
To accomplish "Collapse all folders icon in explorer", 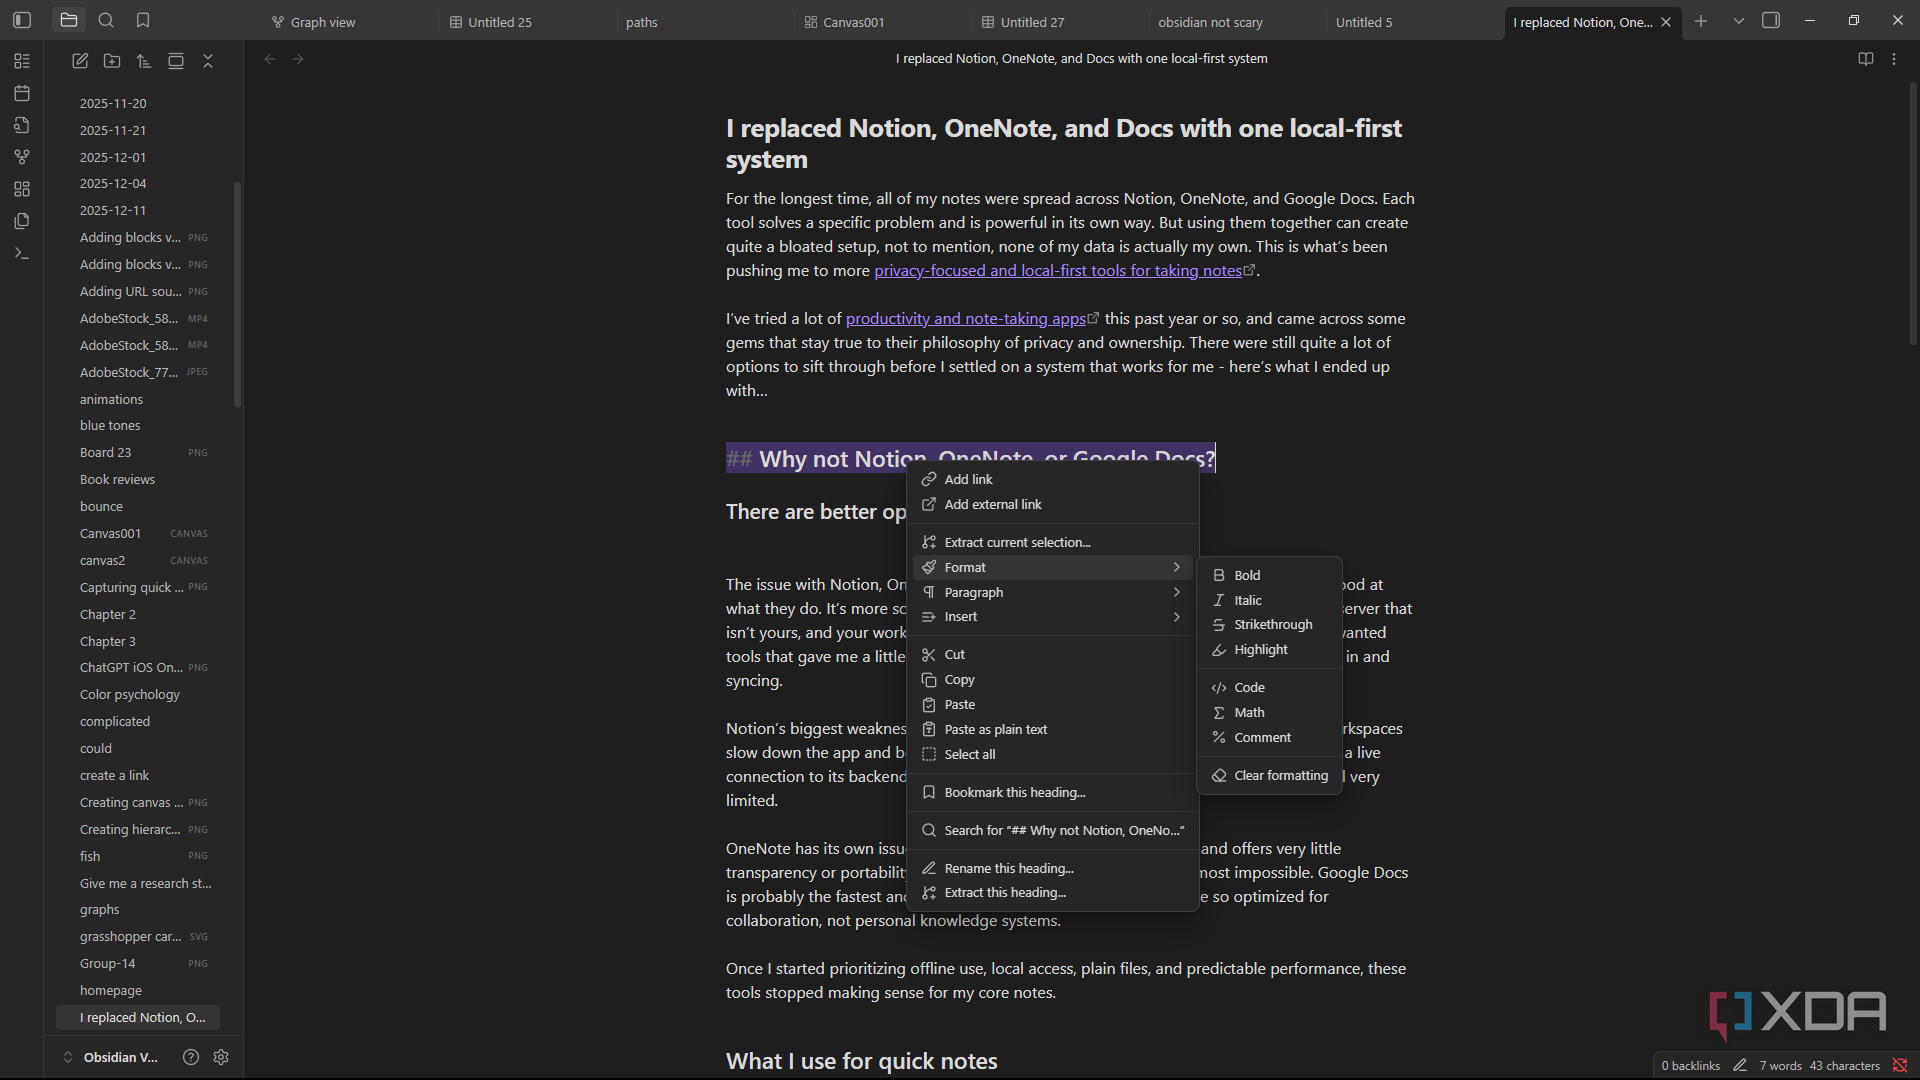I will pyautogui.click(x=208, y=61).
